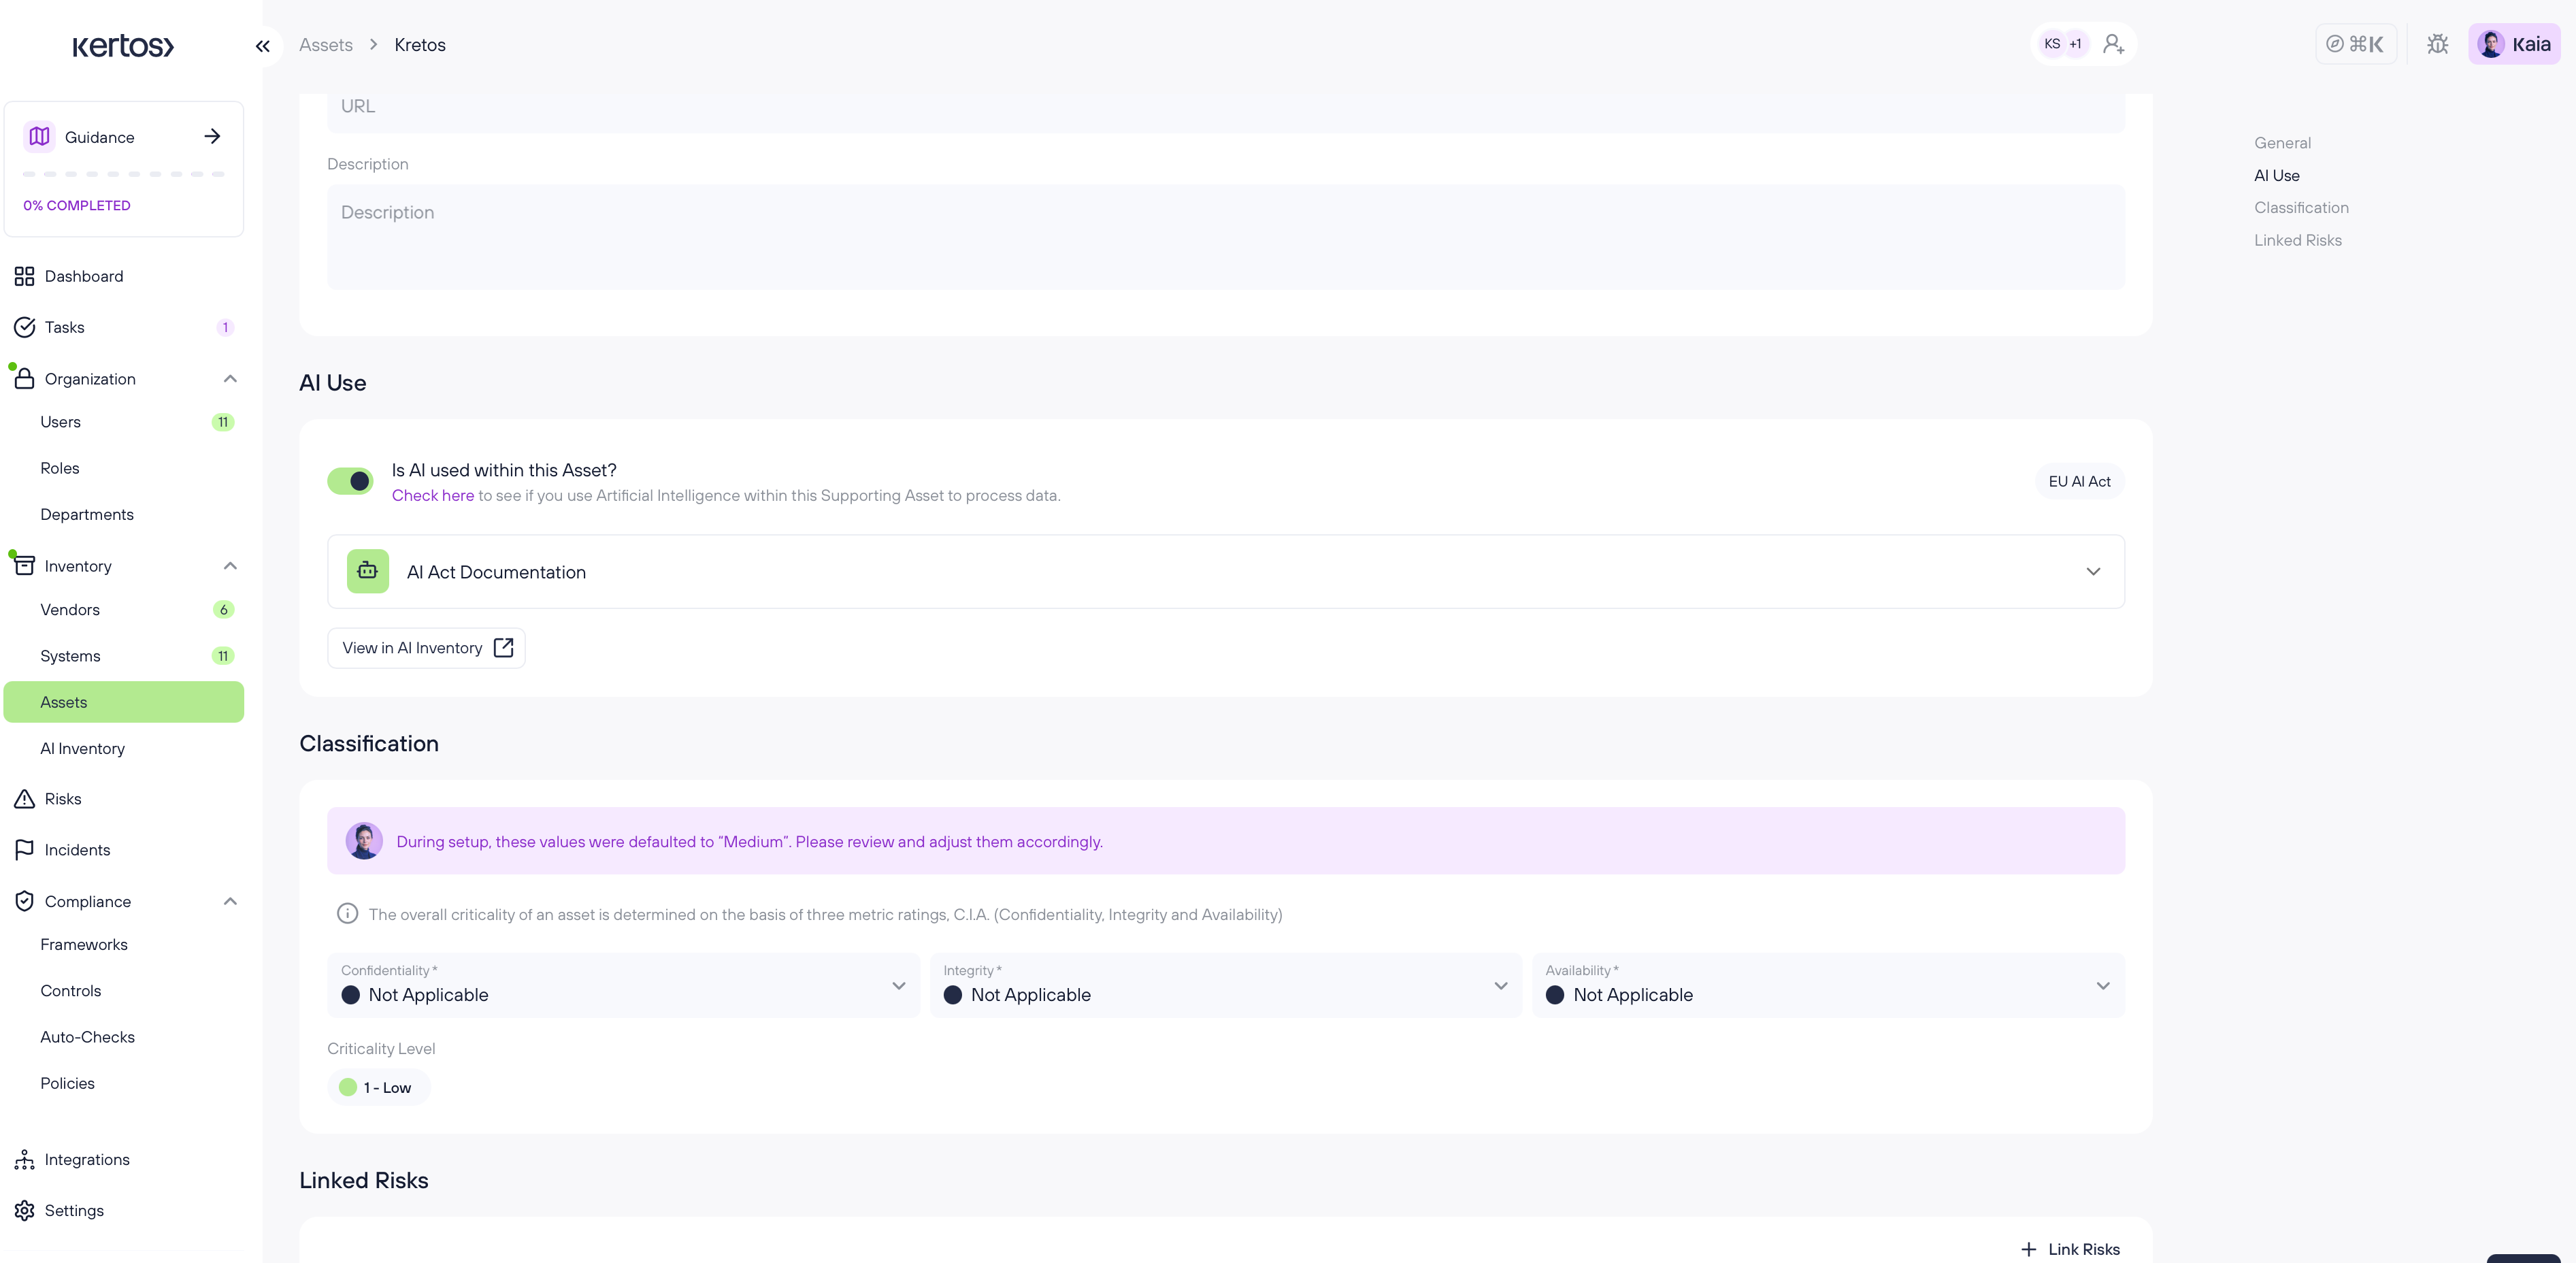Click the '0% COMPLETED' guidance status

click(x=77, y=206)
